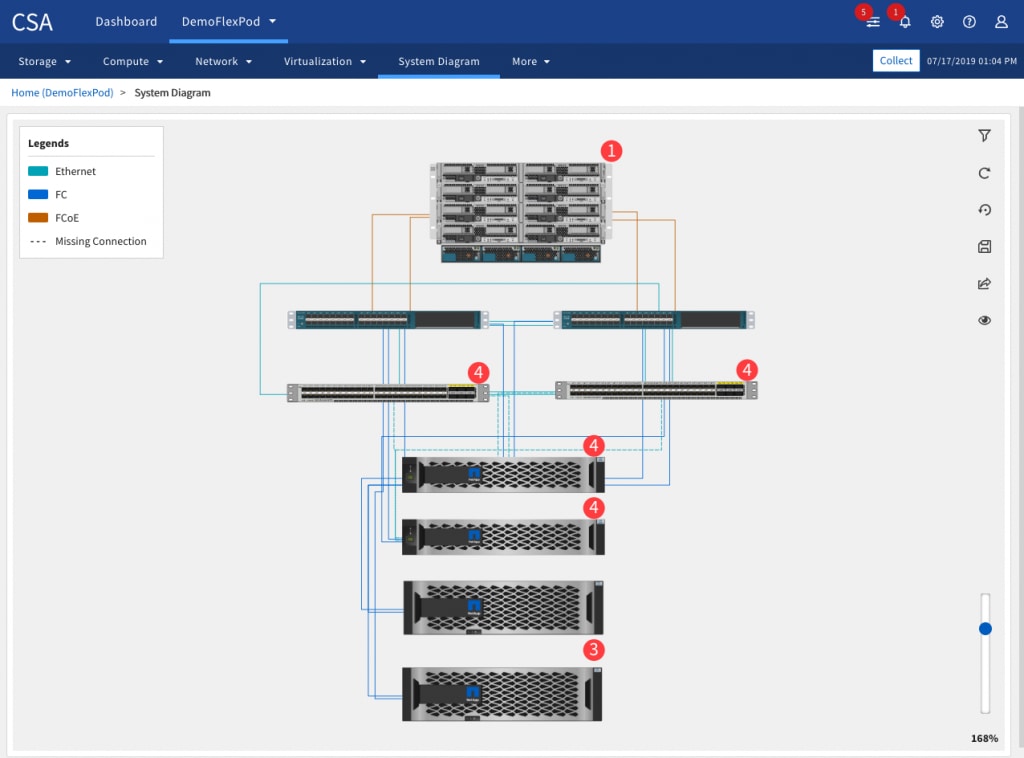
Task: Toggle visibility with the eye icon
Action: [984, 321]
